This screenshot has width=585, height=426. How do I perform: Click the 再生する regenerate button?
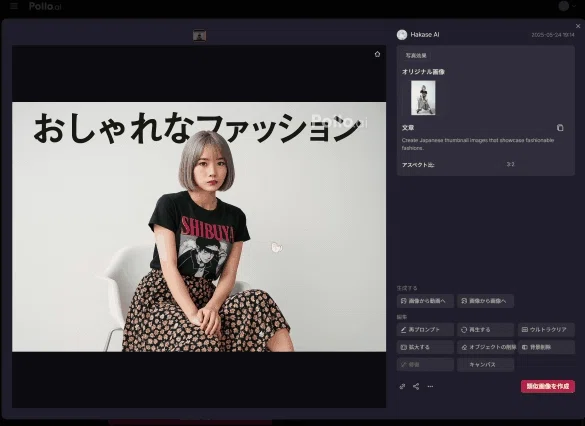(x=485, y=330)
